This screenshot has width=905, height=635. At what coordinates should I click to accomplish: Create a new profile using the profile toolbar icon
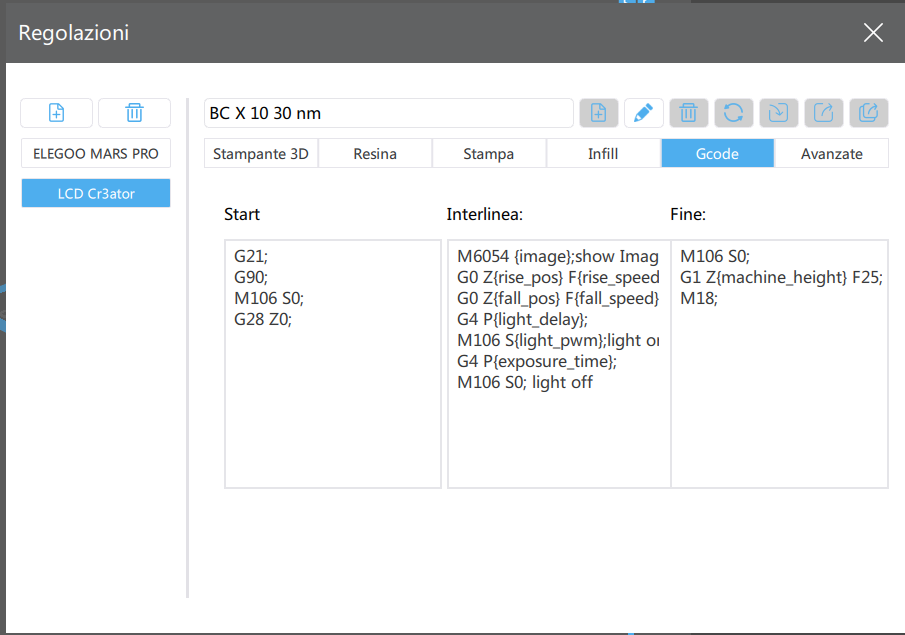tap(598, 113)
